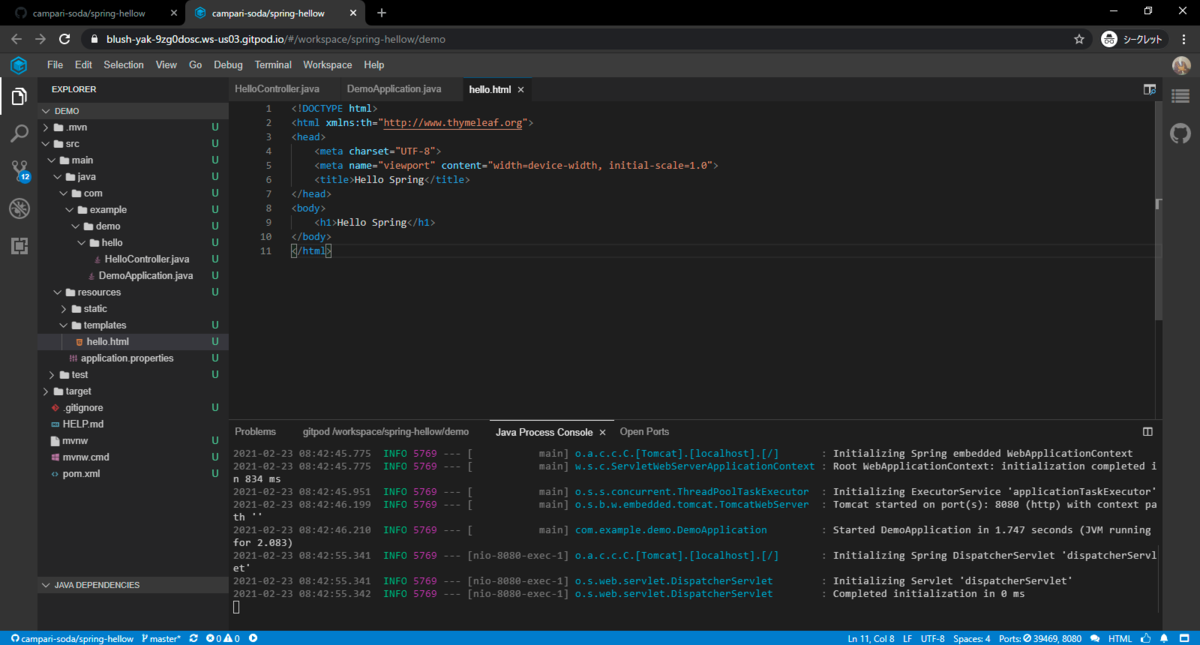Click the editor vertical scrollbar
The height and width of the screenshot is (645, 1200).
click(x=1159, y=210)
